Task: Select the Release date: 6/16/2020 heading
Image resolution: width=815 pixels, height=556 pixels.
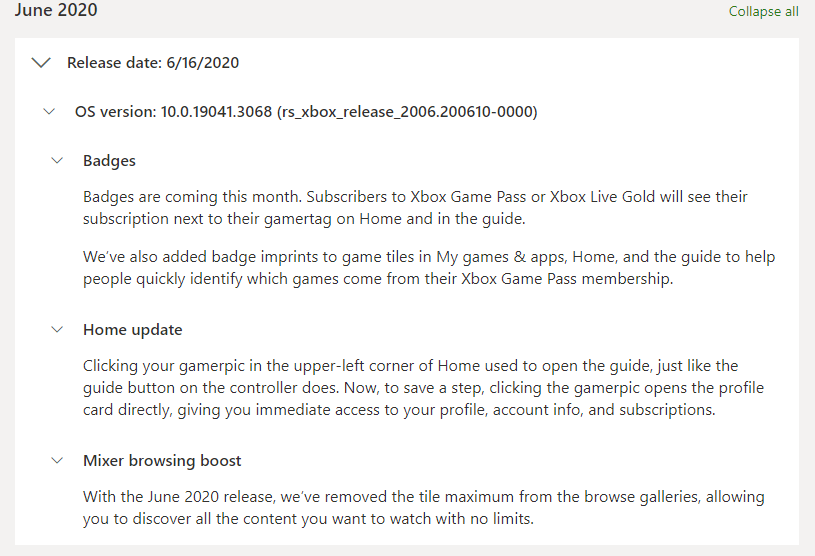Action: [153, 63]
